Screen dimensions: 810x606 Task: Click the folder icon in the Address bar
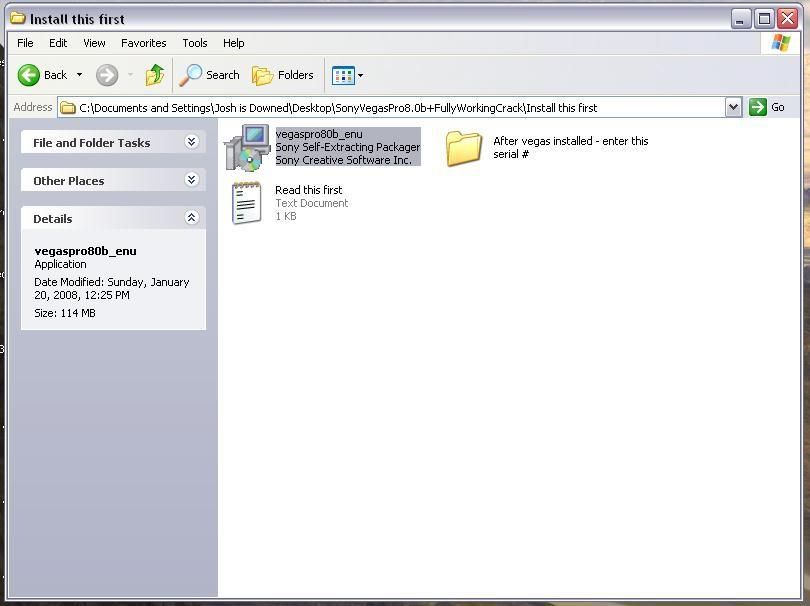coord(68,108)
